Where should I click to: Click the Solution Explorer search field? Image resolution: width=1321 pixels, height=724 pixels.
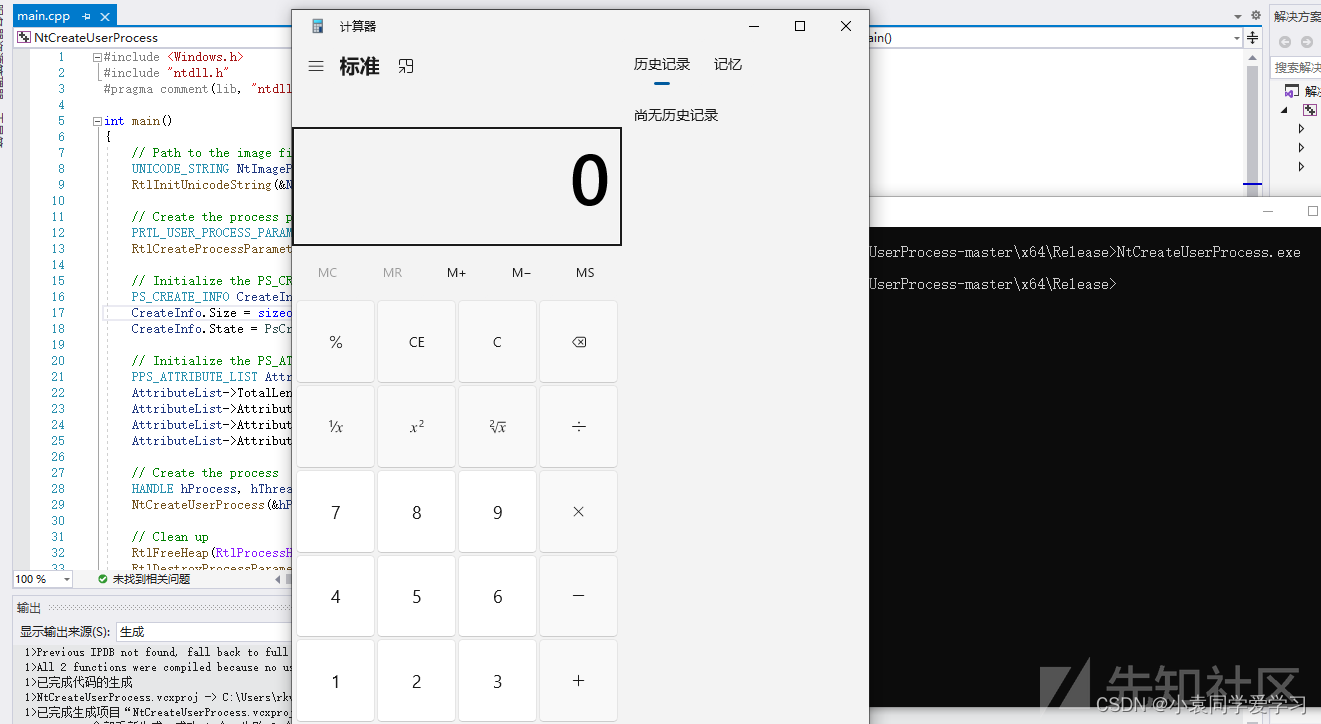coord(1296,67)
